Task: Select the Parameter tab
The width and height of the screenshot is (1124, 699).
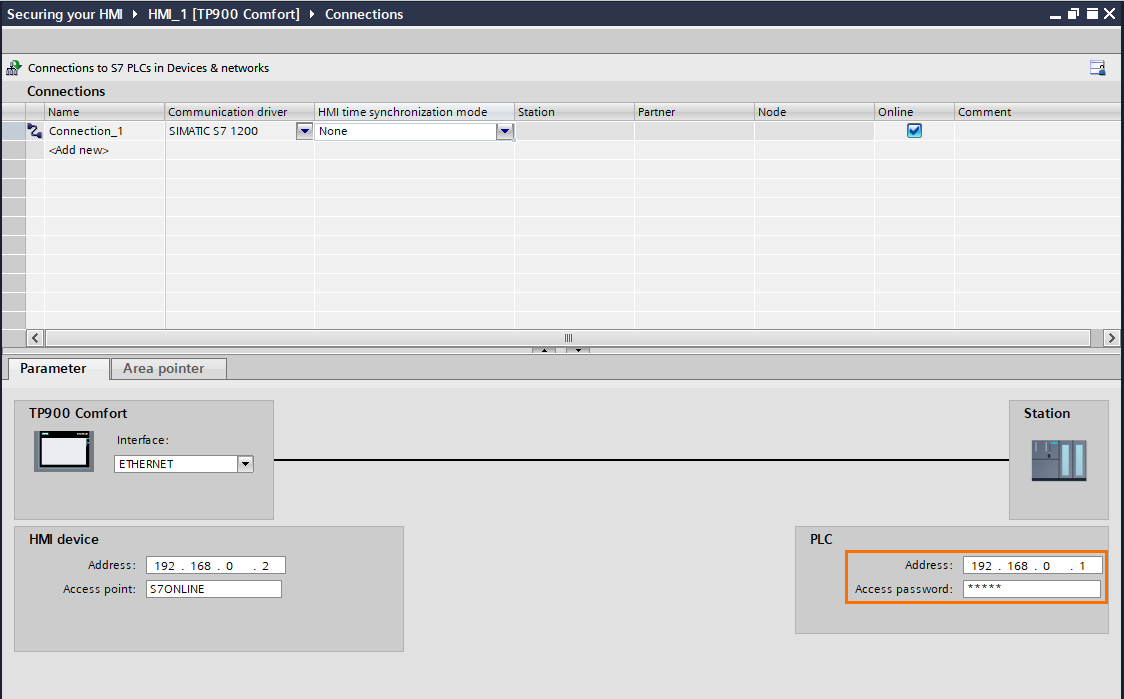Action: (x=56, y=368)
